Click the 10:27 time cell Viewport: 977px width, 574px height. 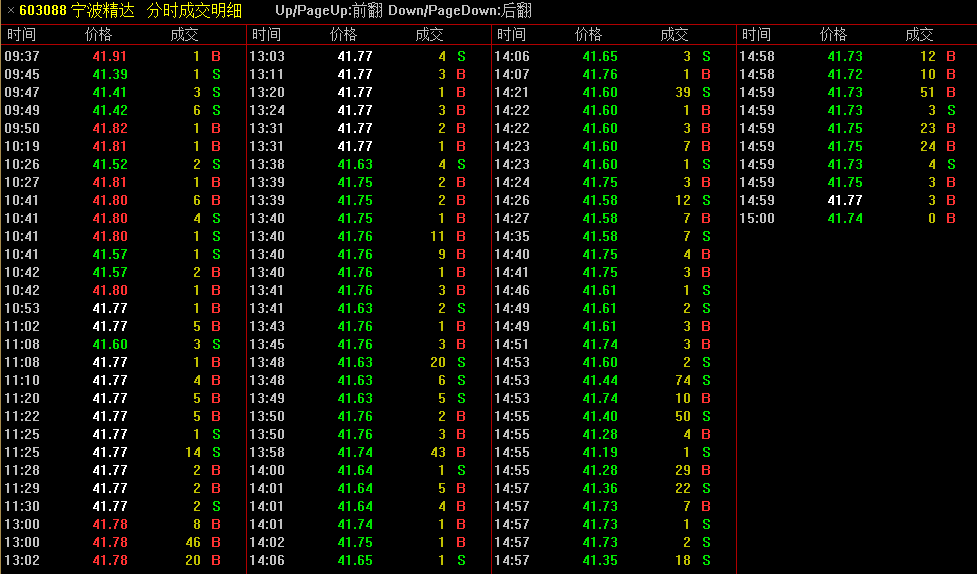pos(22,183)
